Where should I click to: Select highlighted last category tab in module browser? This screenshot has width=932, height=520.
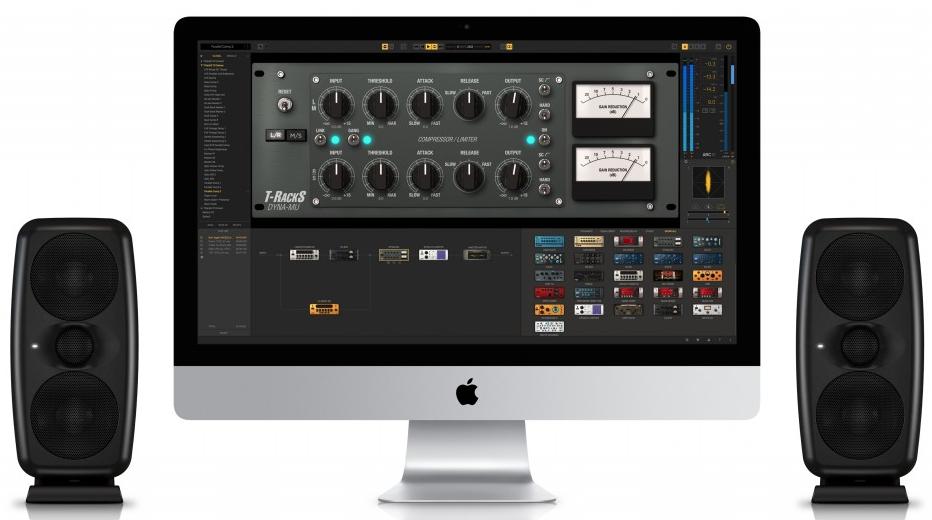click(x=670, y=231)
